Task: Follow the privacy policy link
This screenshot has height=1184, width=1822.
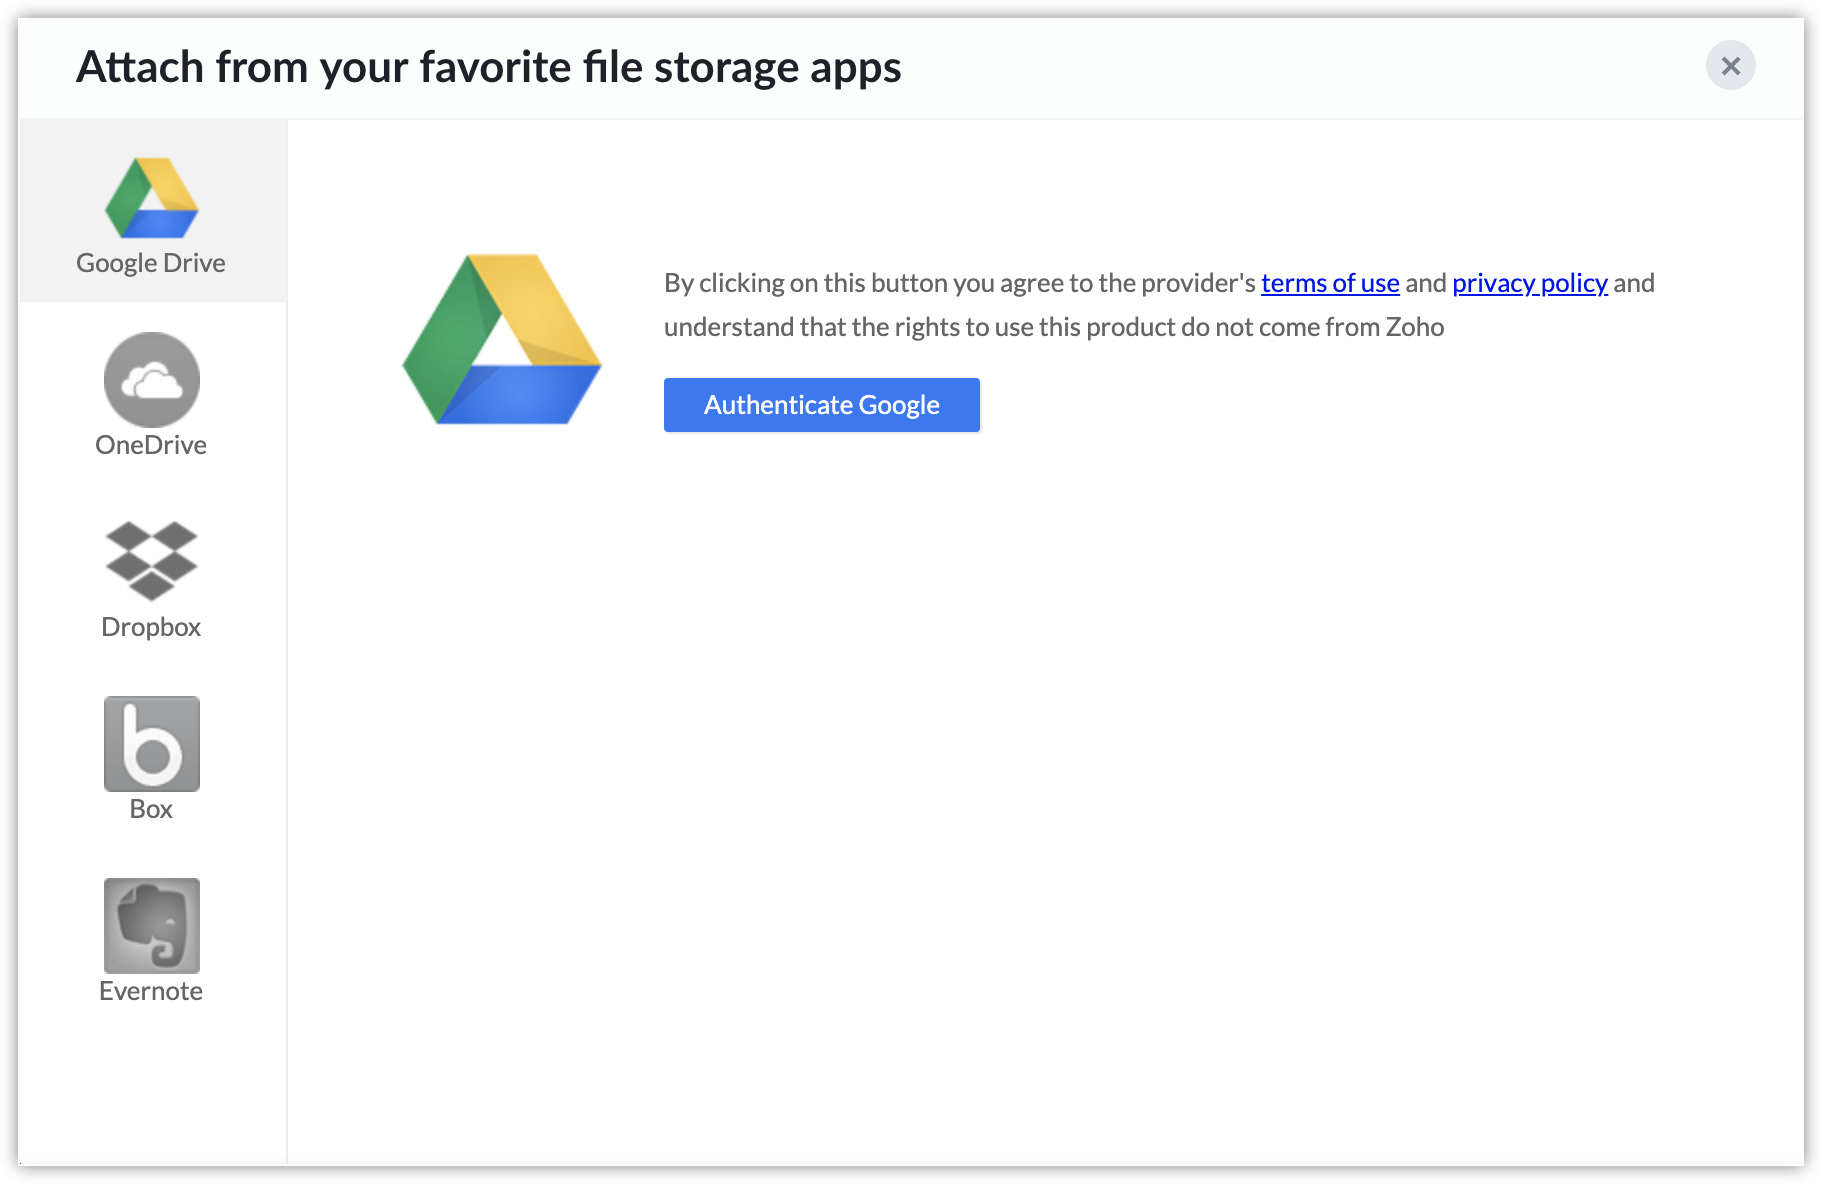Action: coord(1530,283)
